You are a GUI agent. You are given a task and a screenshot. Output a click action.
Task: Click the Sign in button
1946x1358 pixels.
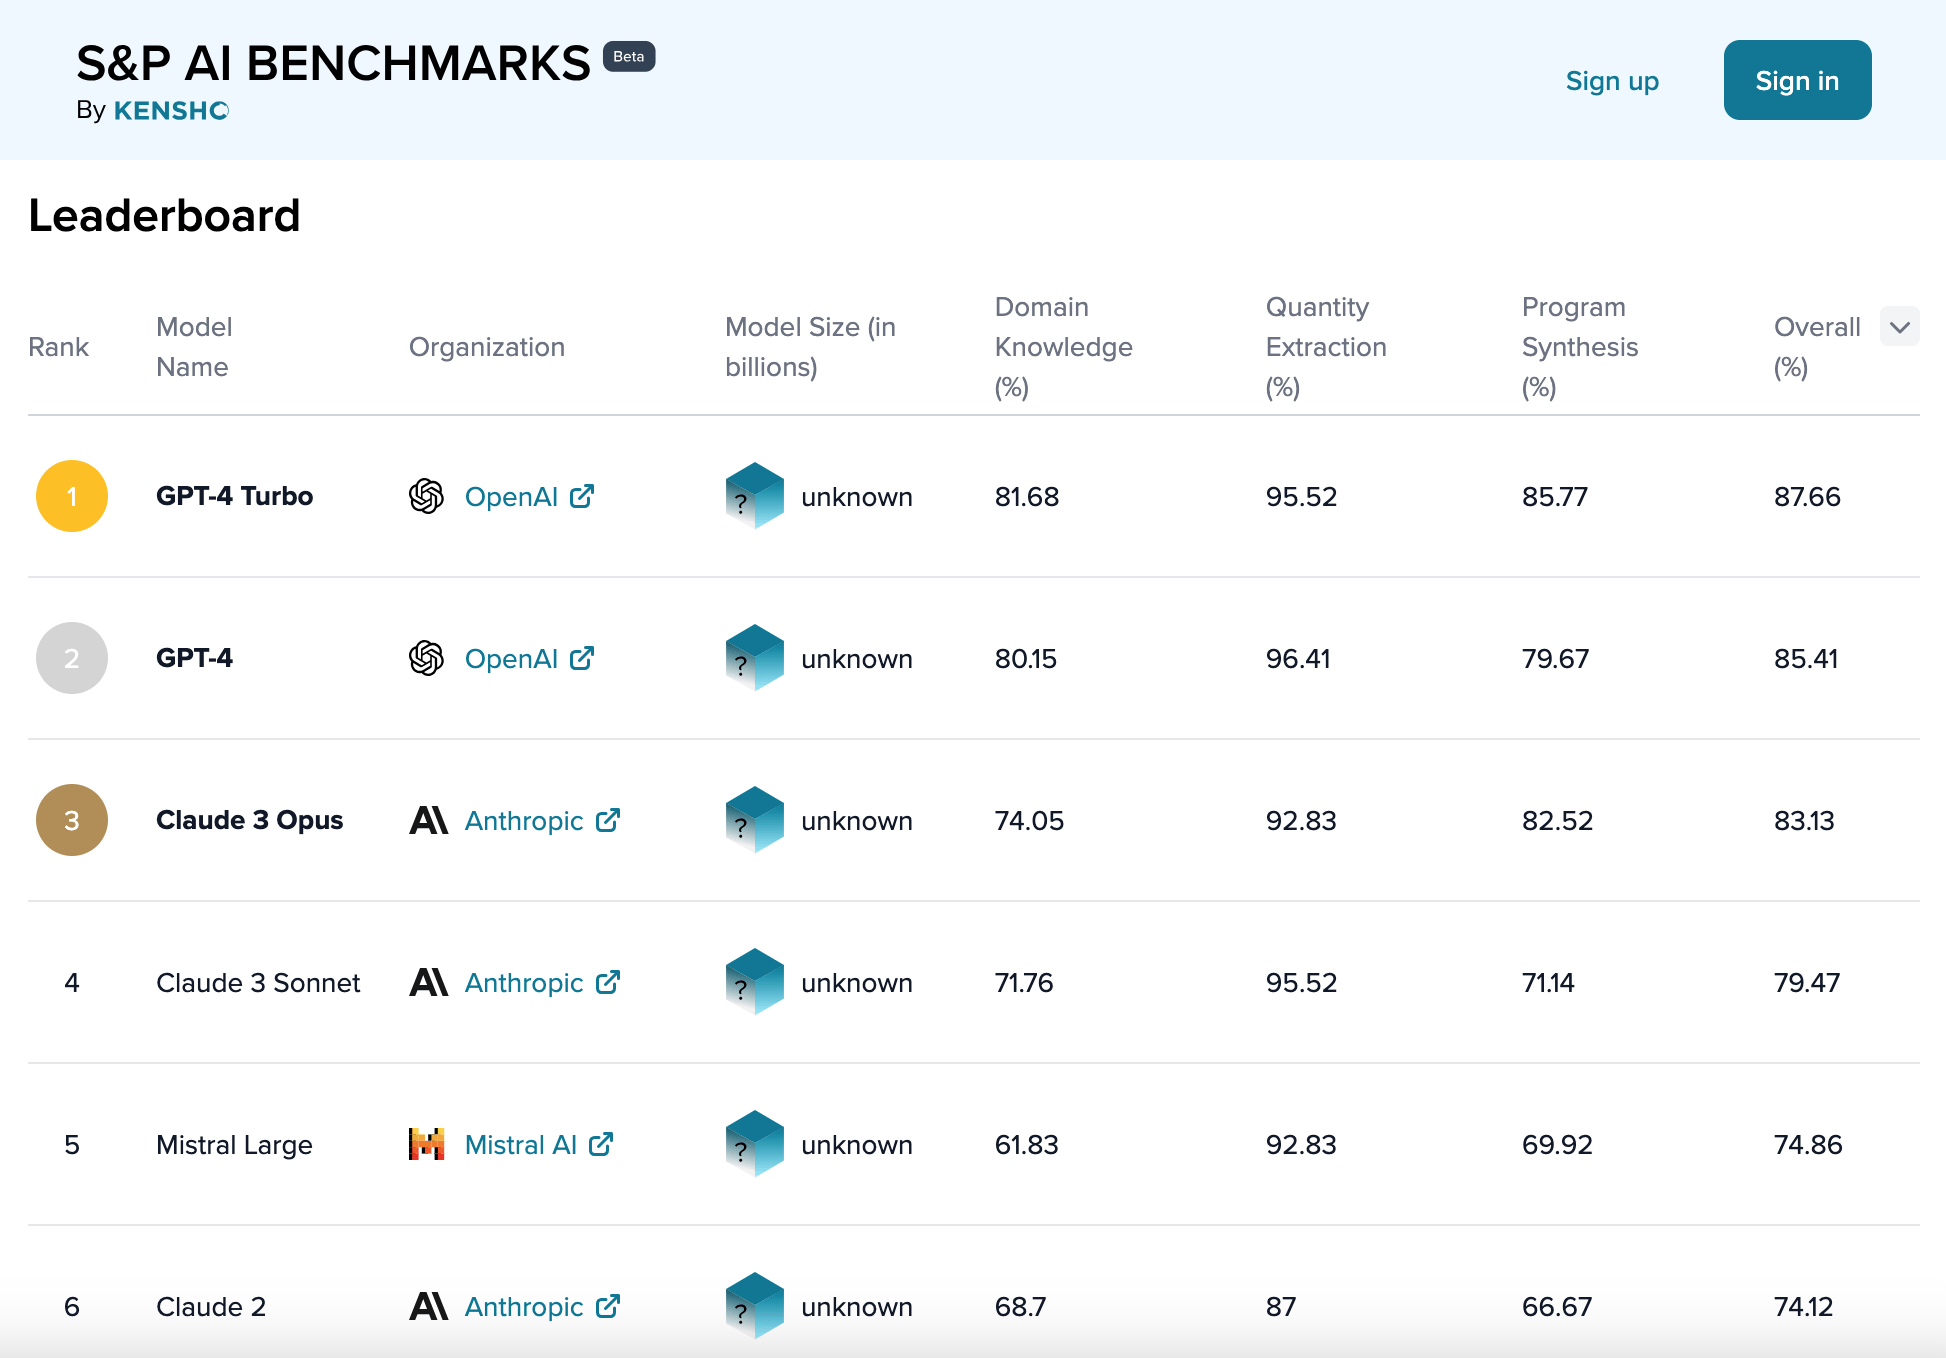tap(1798, 80)
